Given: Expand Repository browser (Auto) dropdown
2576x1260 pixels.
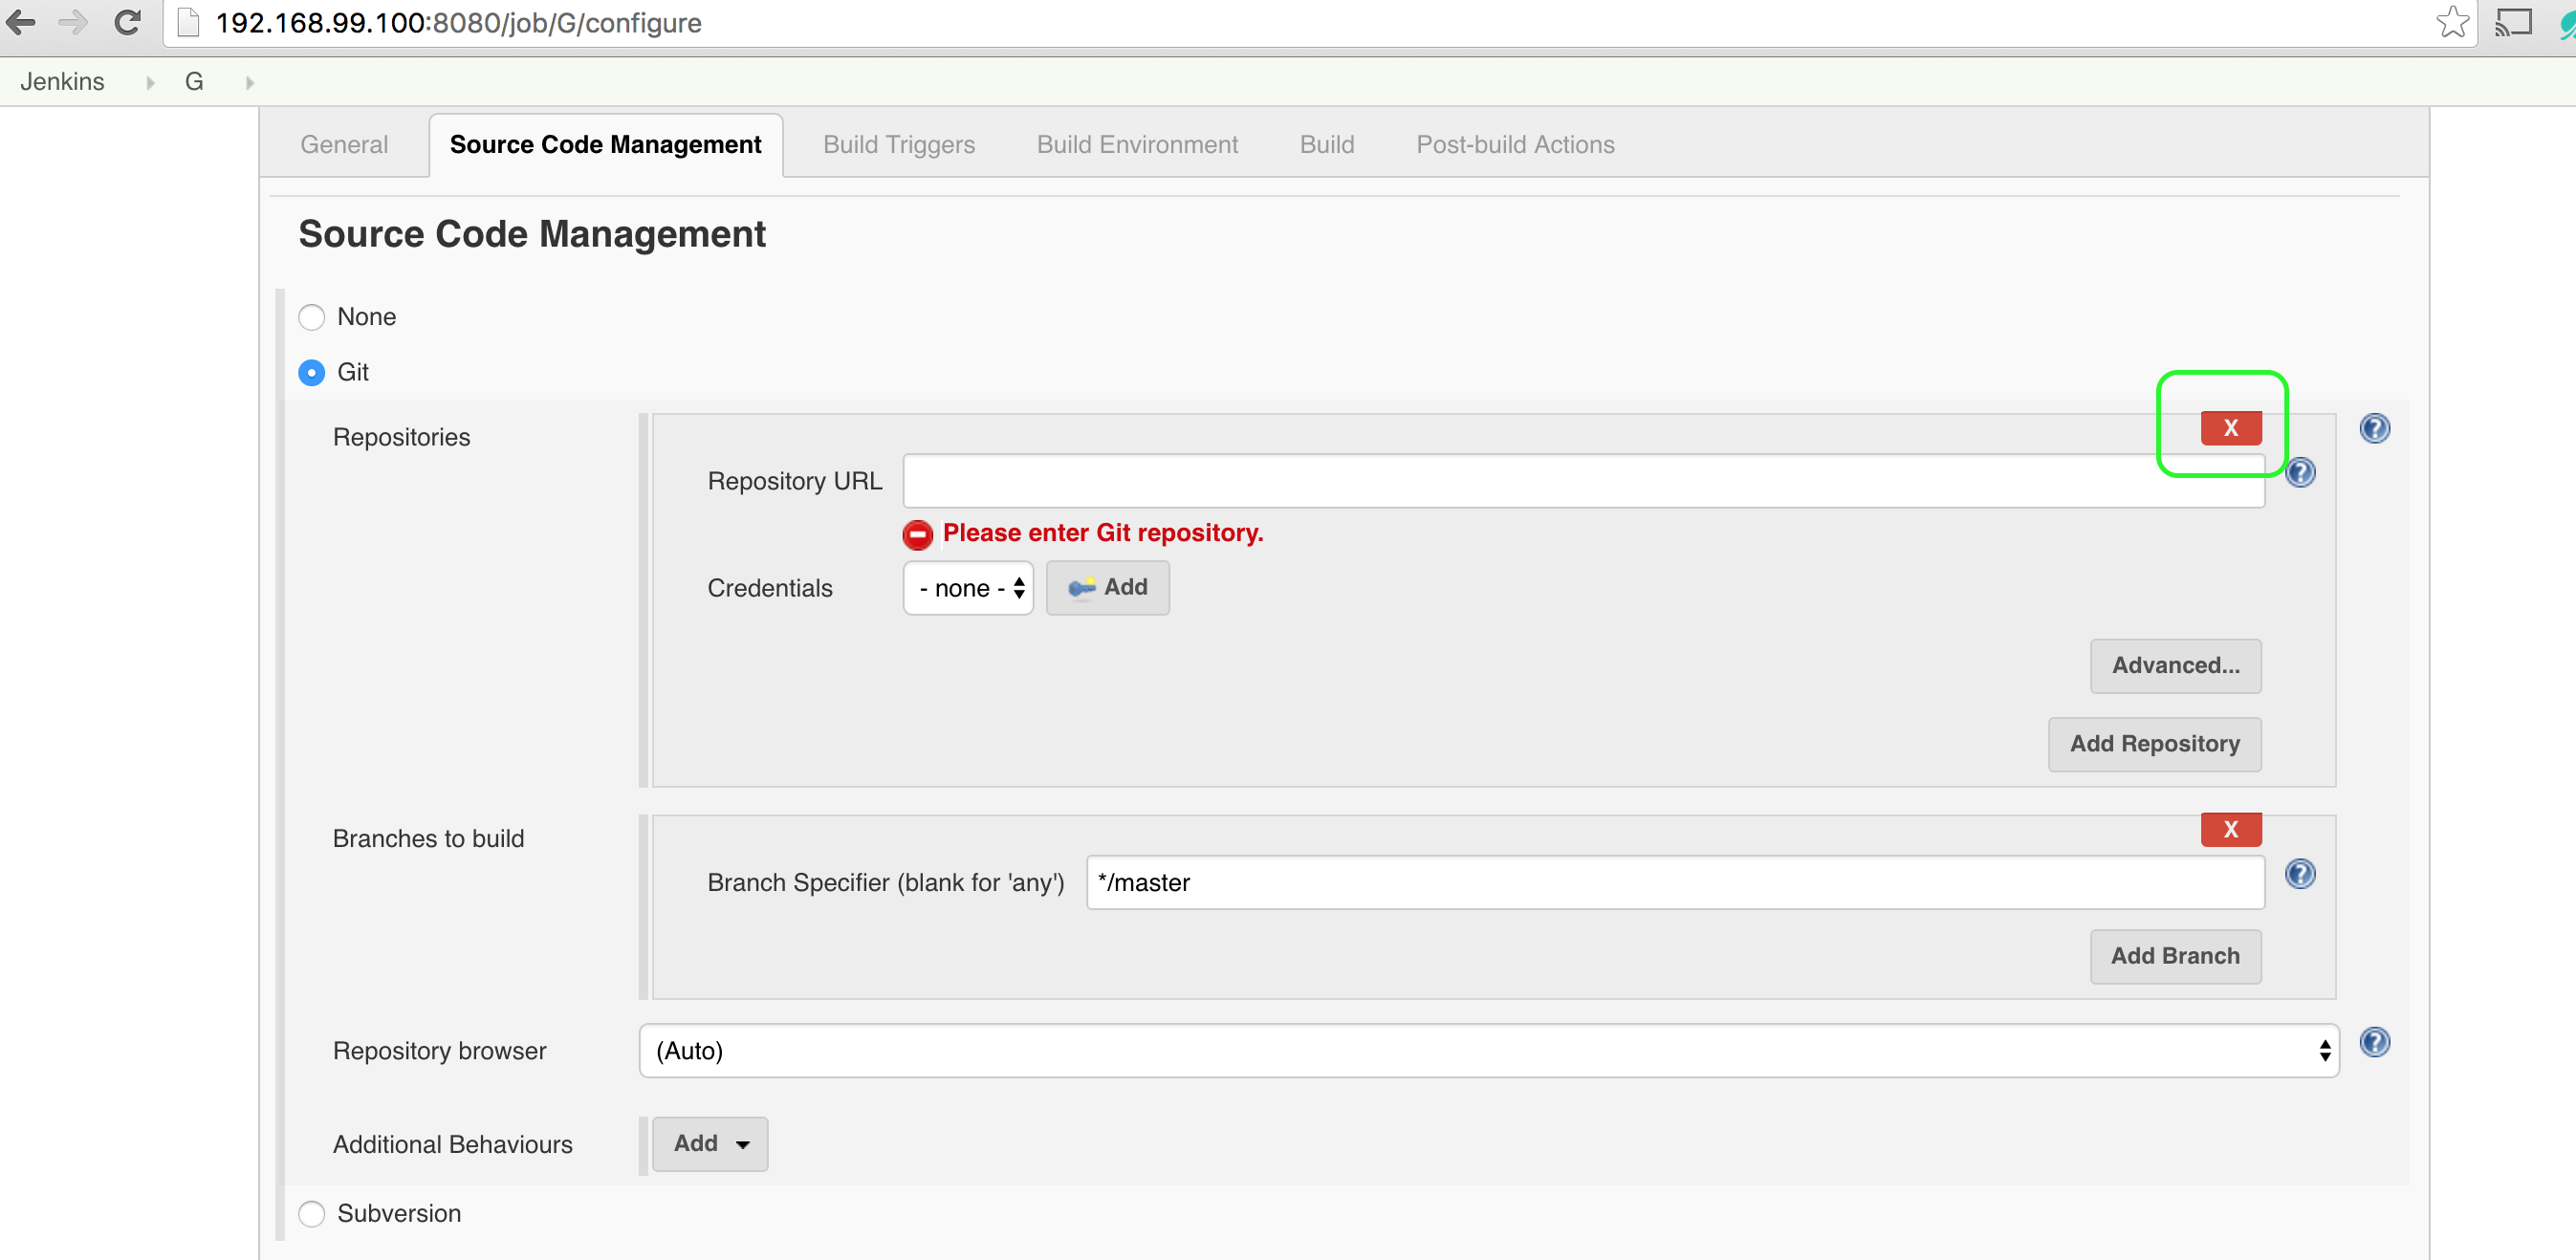Looking at the screenshot, I should click(1488, 1050).
